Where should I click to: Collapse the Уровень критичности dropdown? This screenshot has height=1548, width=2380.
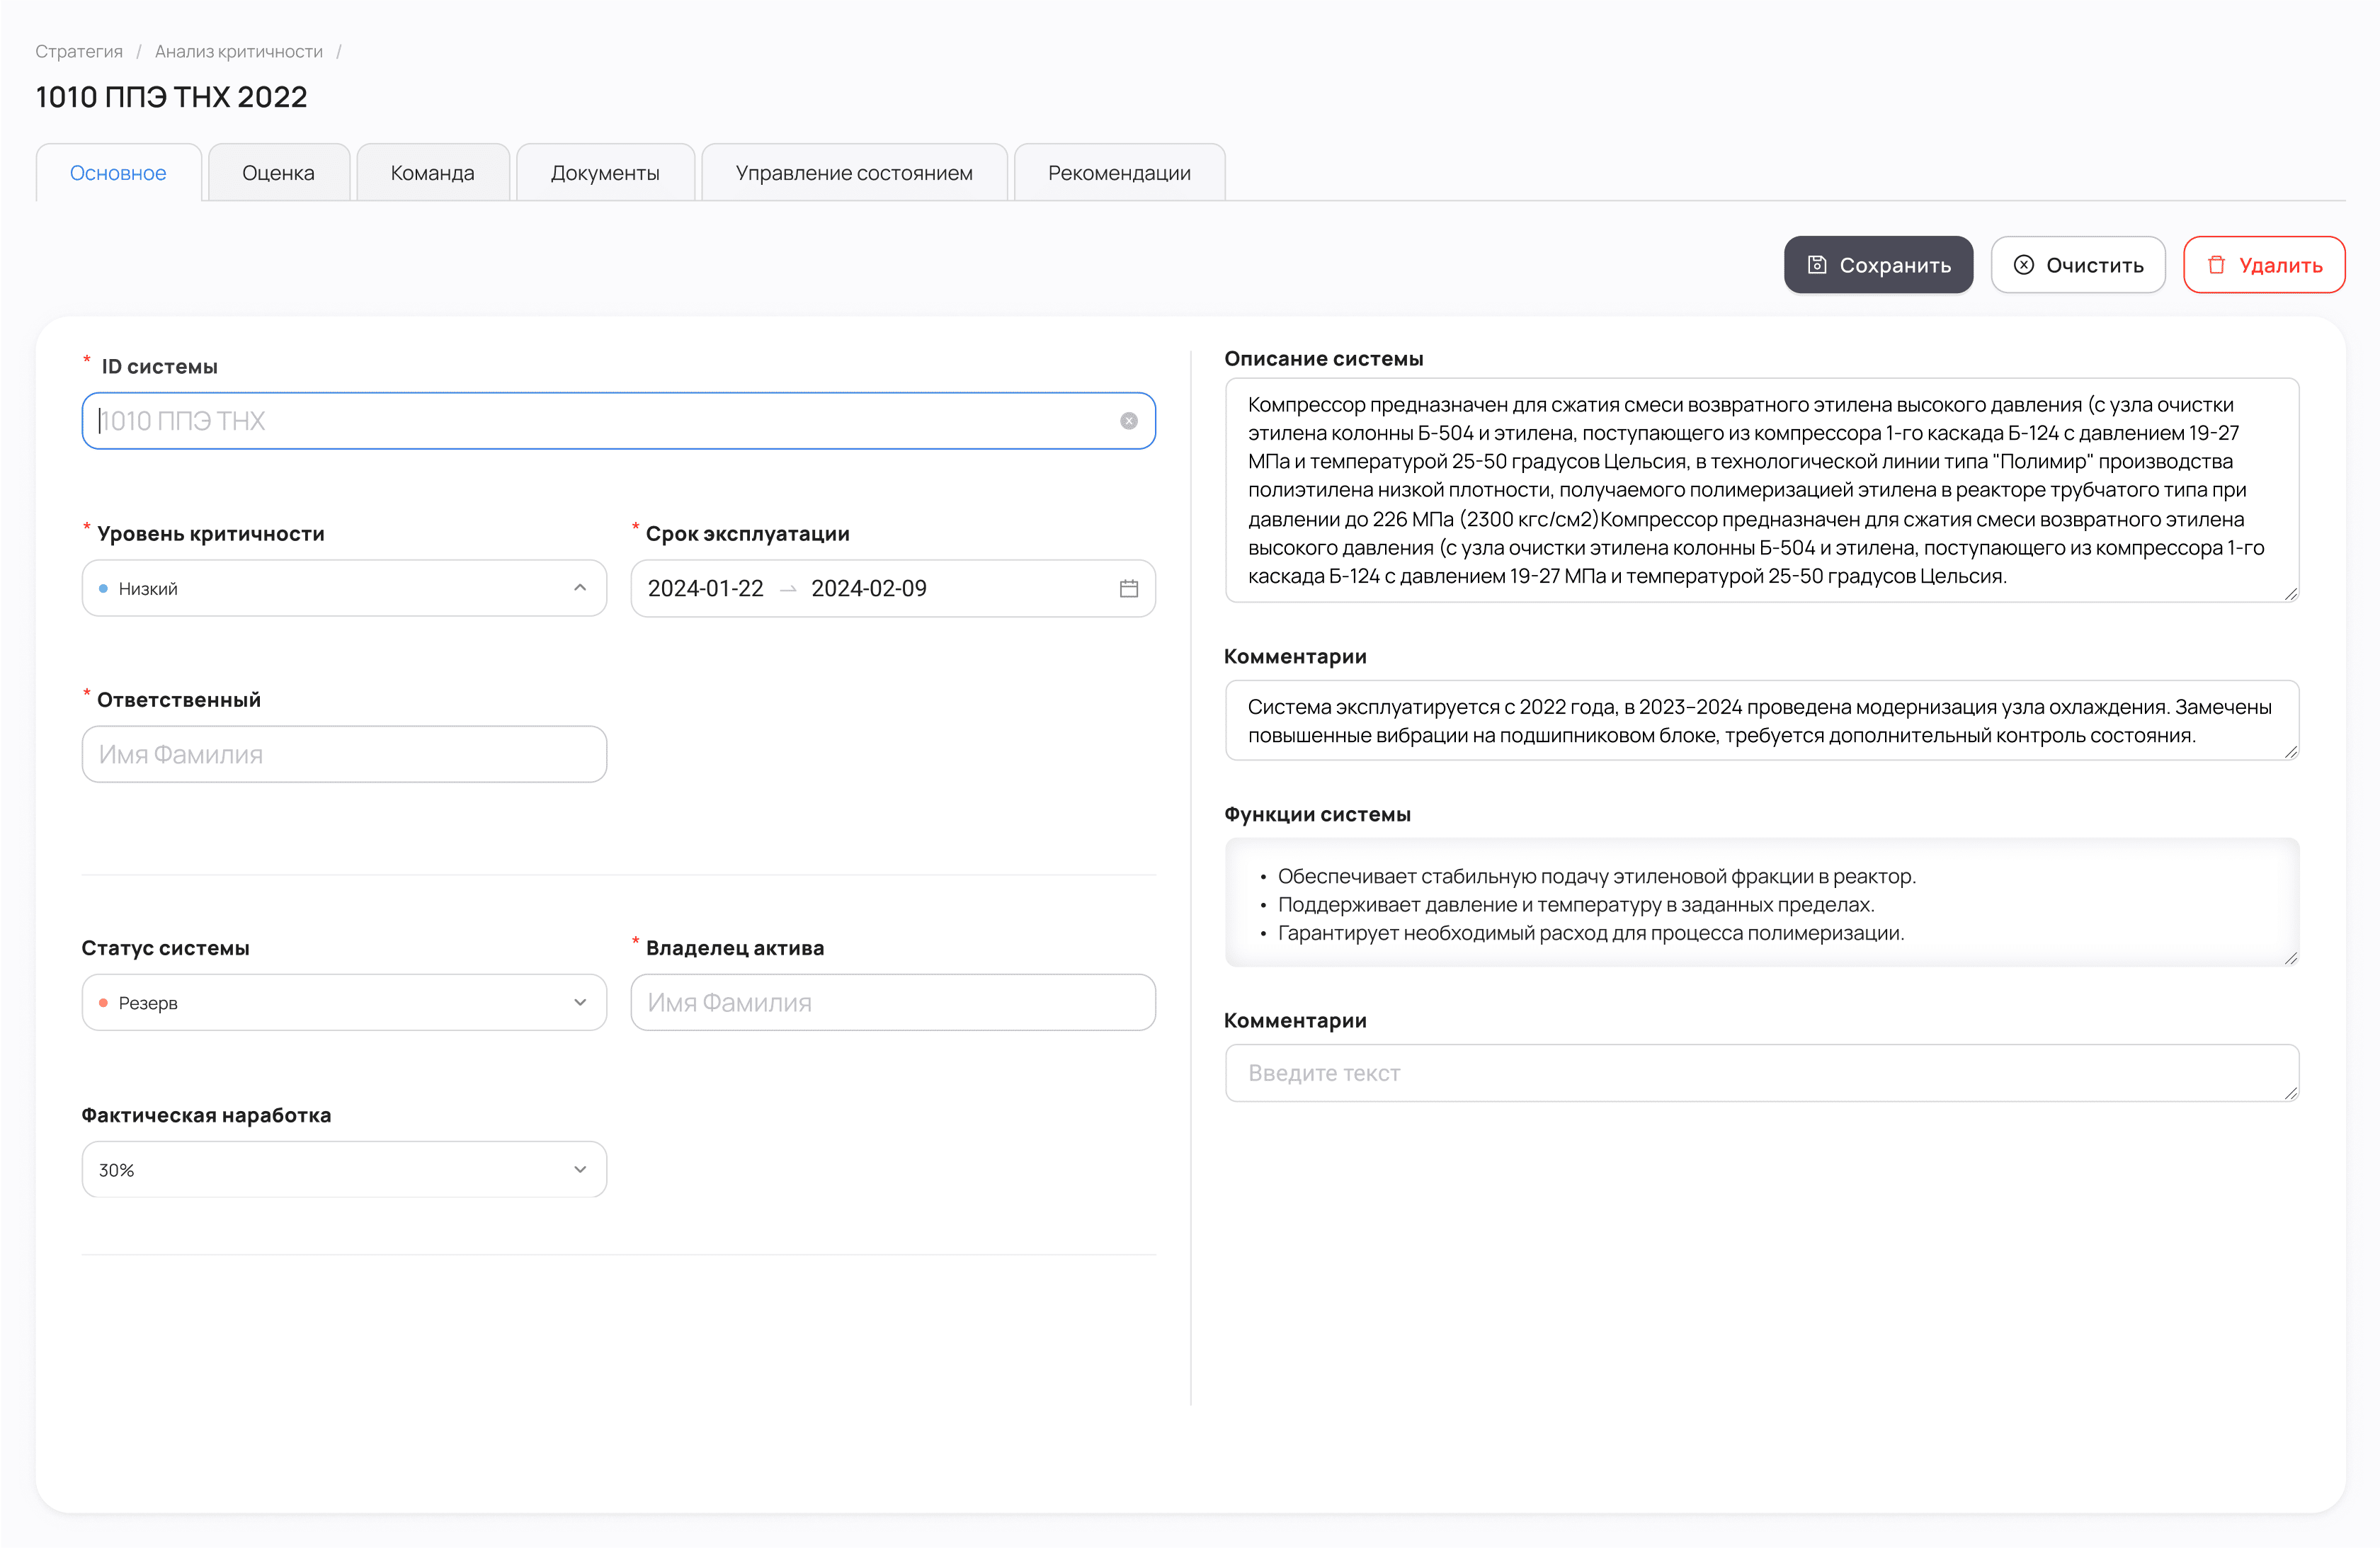[x=580, y=588]
